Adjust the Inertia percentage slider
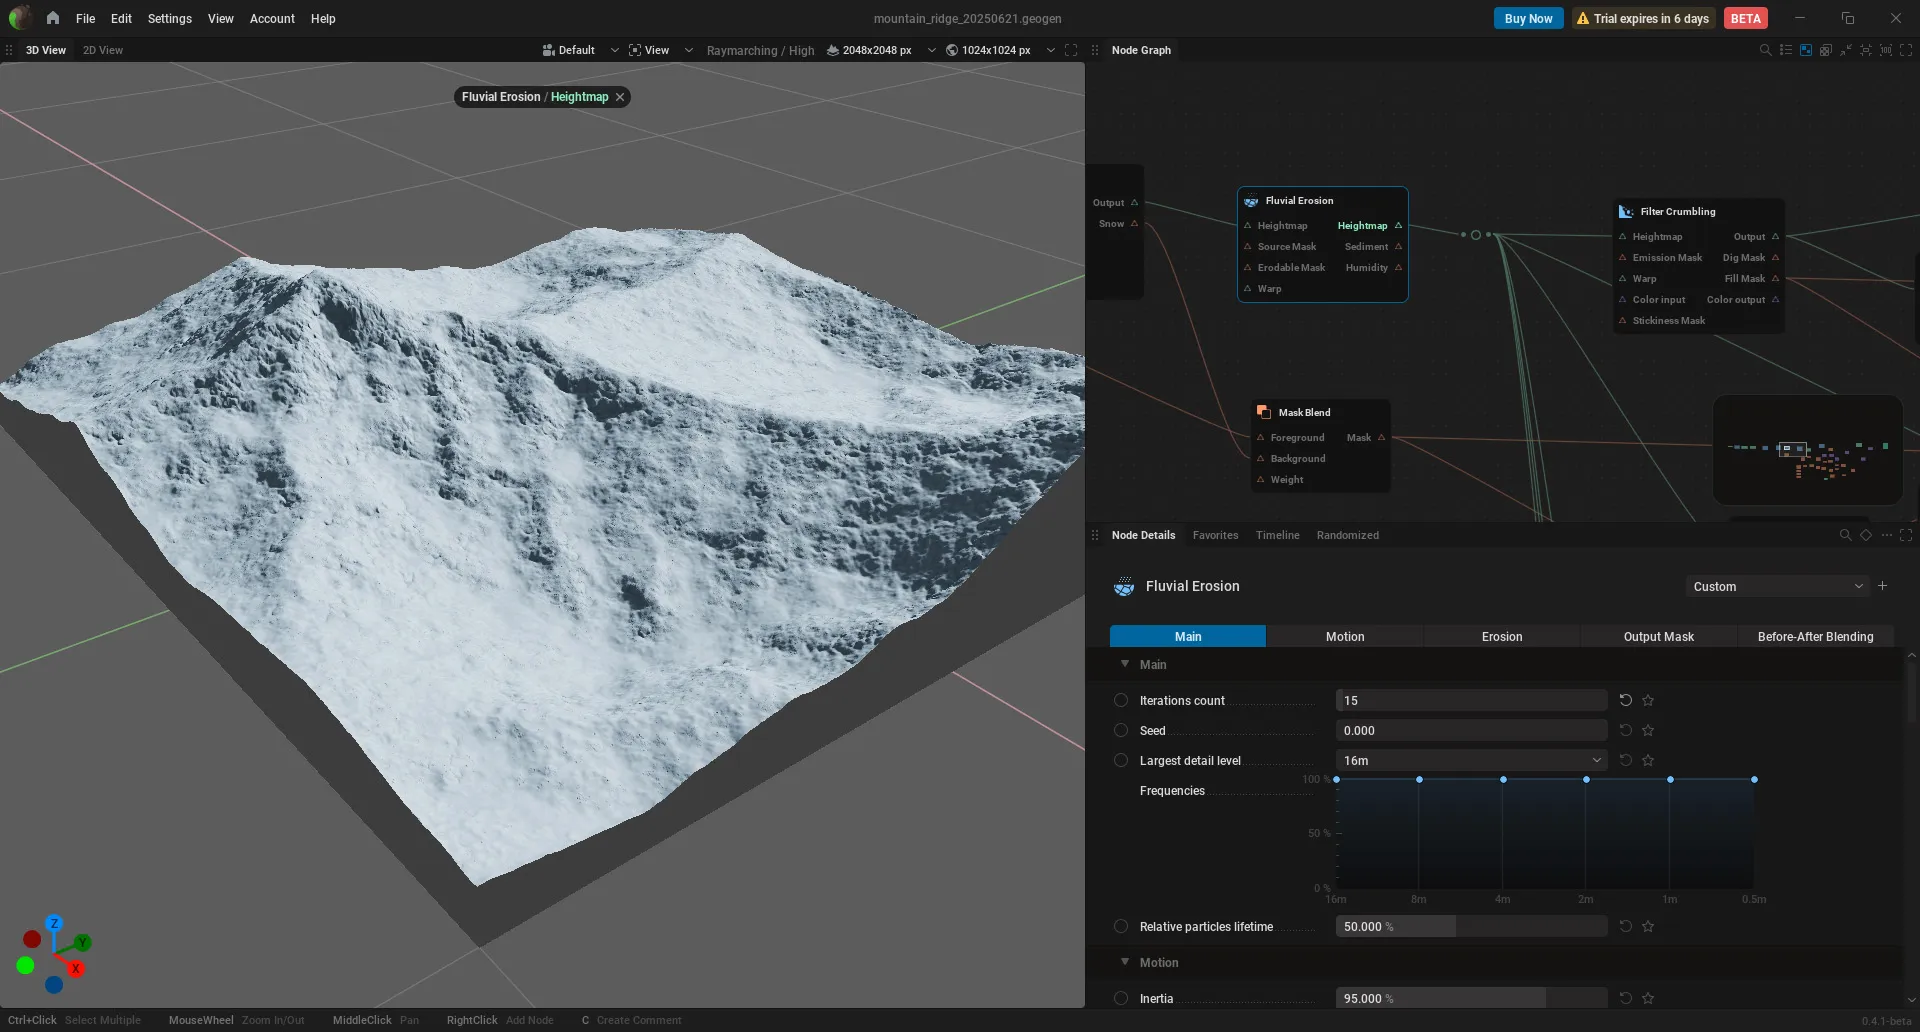This screenshot has width=1920, height=1032. click(1471, 998)
